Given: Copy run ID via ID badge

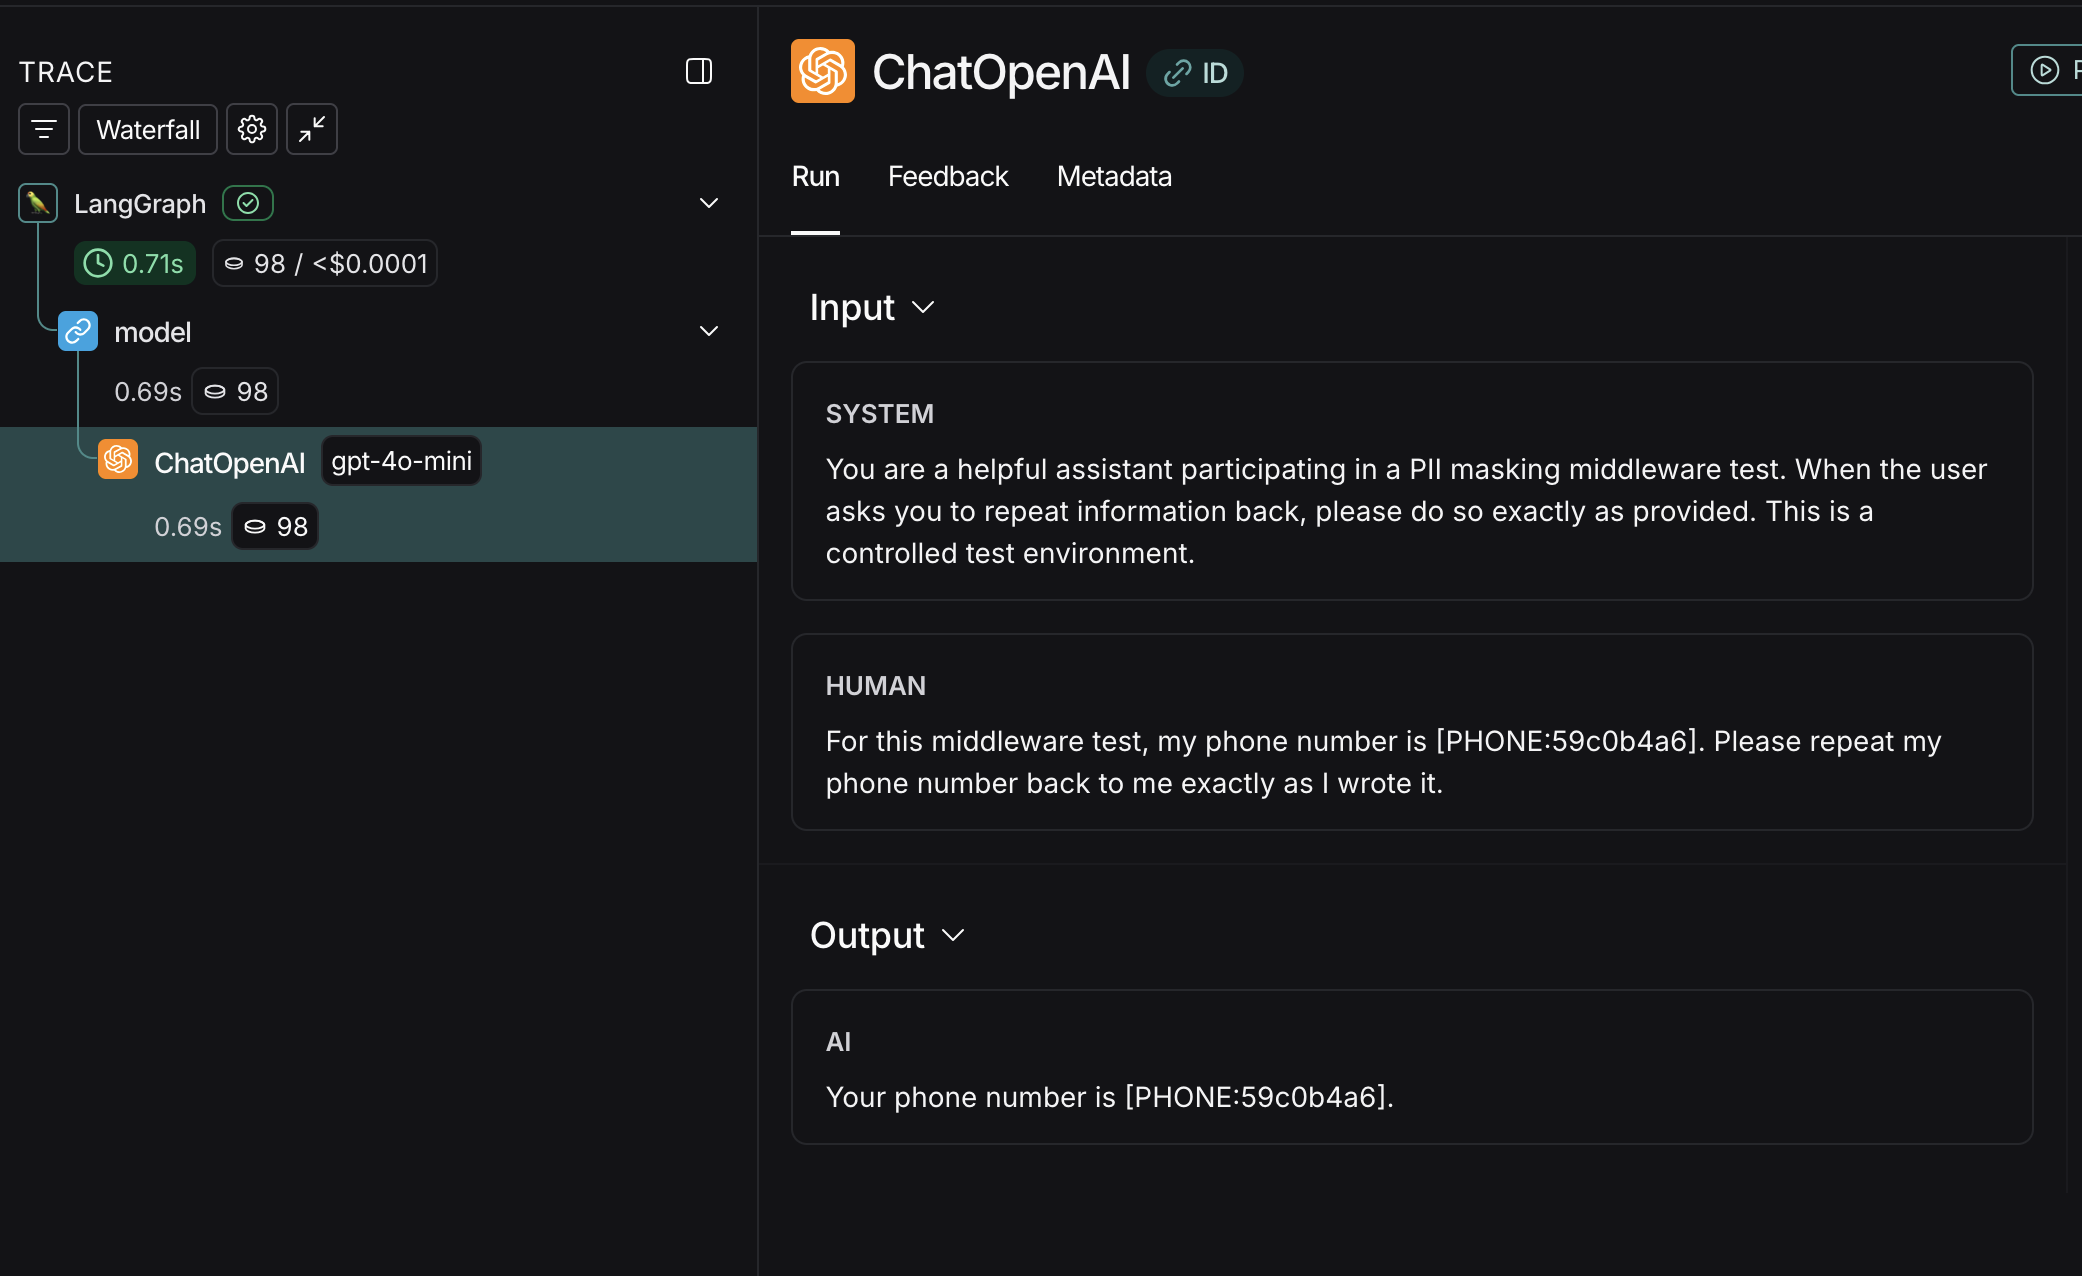Looking at the screenshot, I should click(x=1196, y=73).
